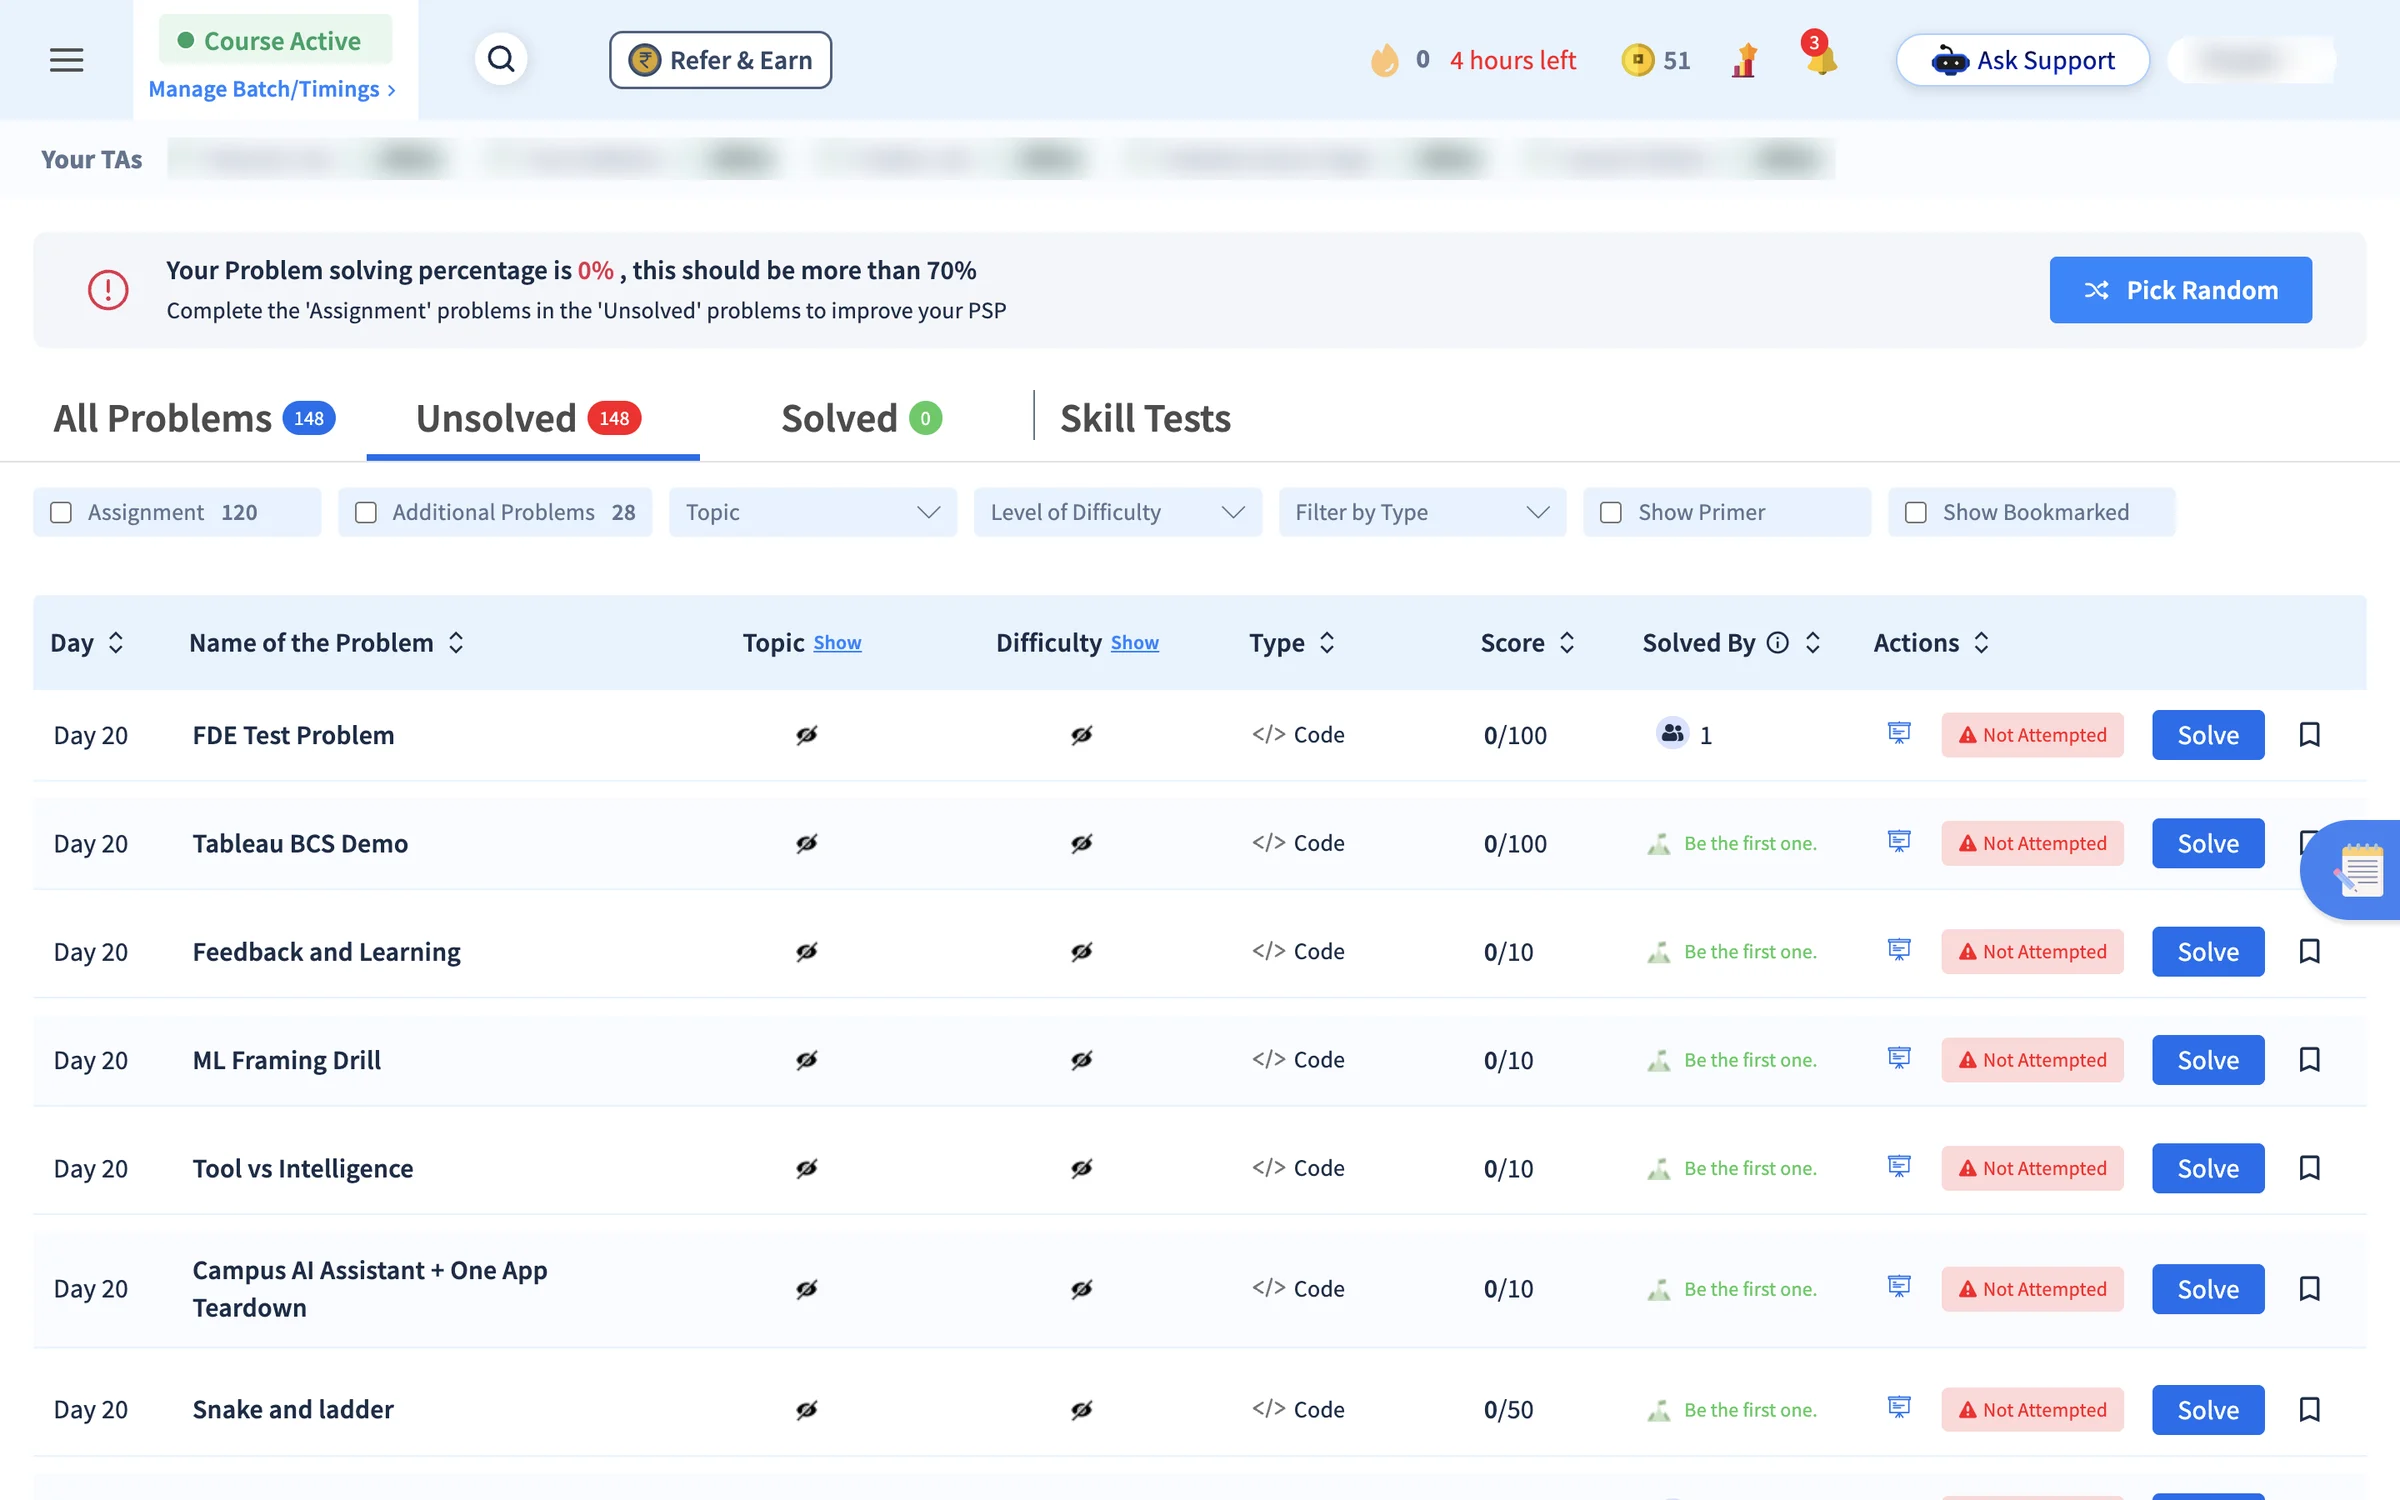
Task: Click the Snake and ladder problem name
Action: [293, 1409]
